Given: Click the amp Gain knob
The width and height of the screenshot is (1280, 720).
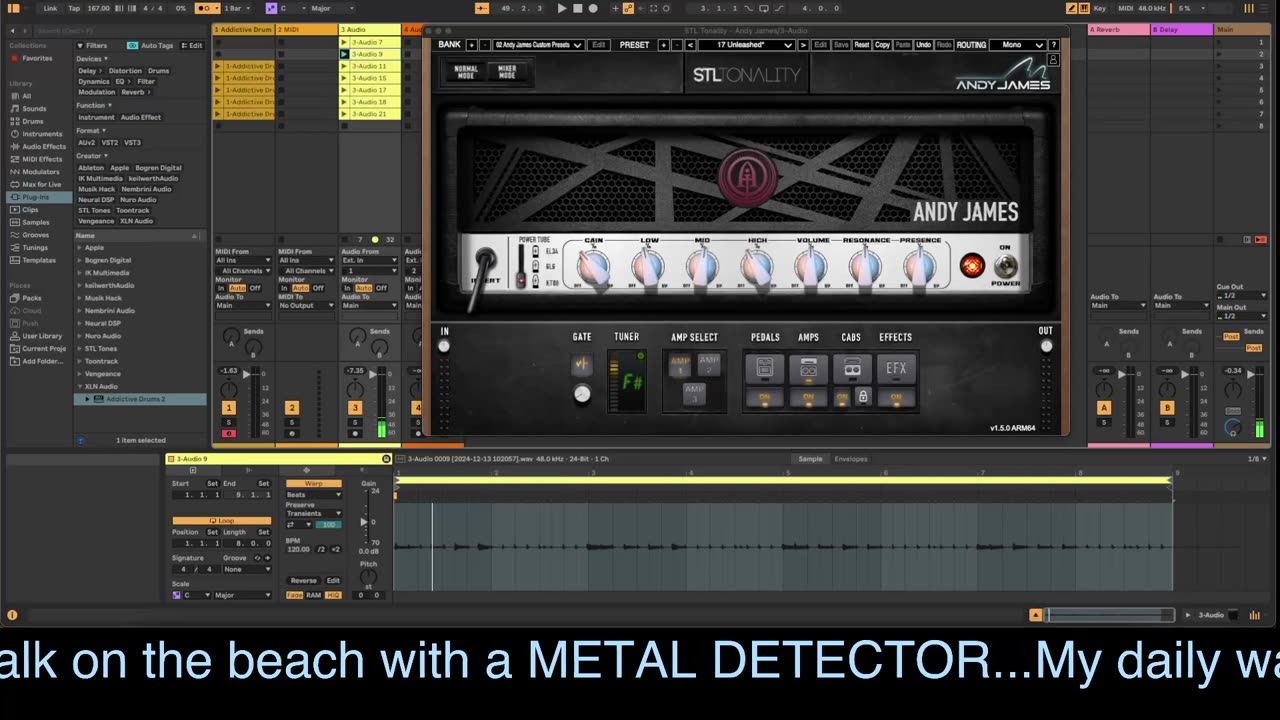Looking at the screenshot, I should 594,267.
